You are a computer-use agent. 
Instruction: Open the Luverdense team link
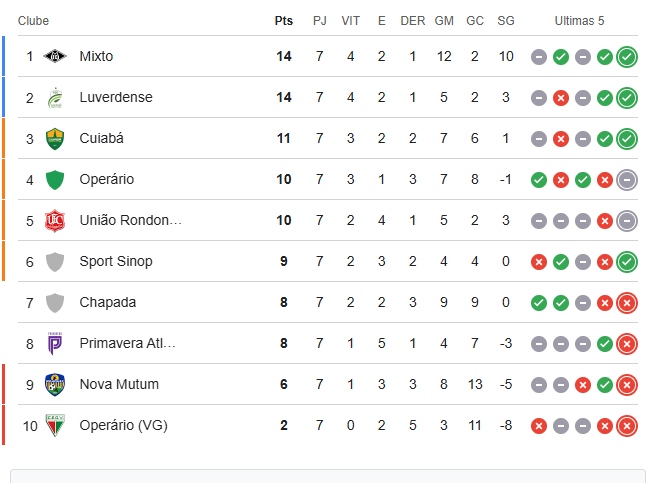click(x=116, y=97)
